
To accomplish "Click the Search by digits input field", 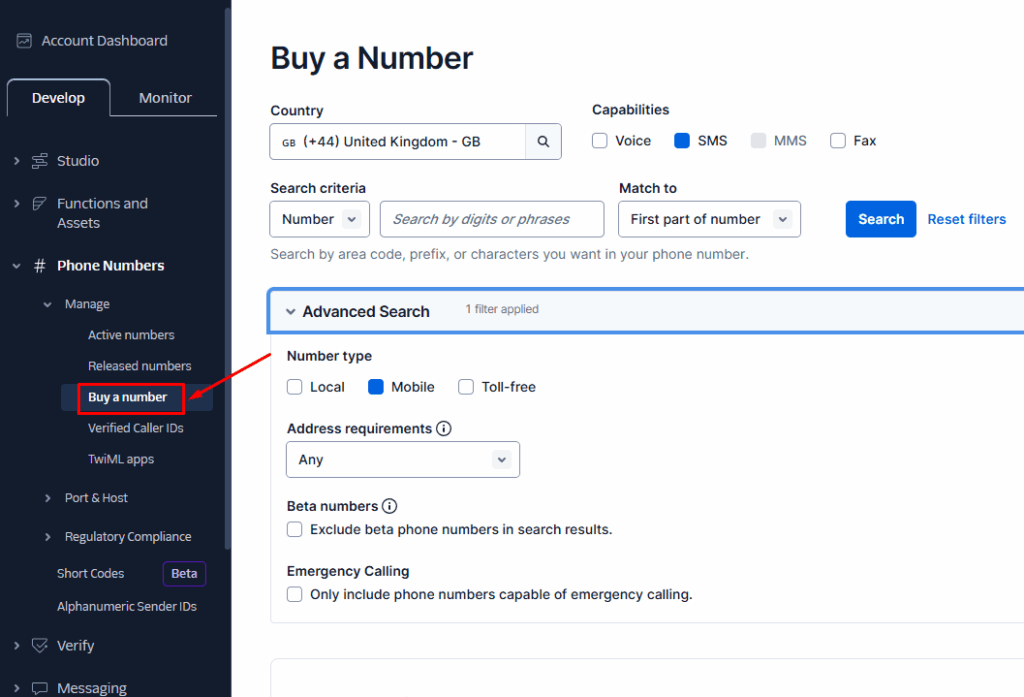I will tap(491, 219).
